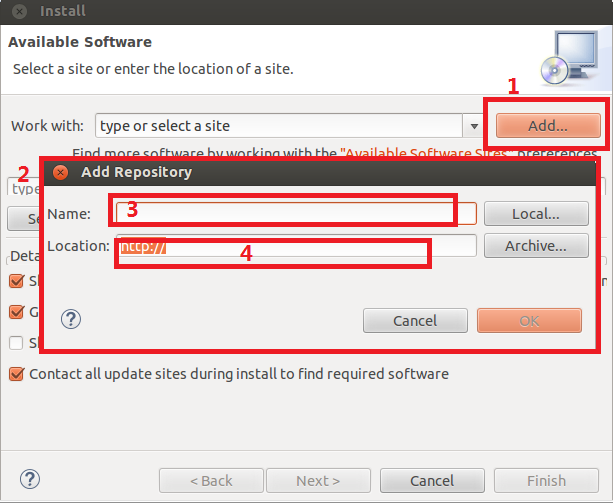
Task: Open help from the Install window's bottom-left icon
Action: tap(30, 480)
